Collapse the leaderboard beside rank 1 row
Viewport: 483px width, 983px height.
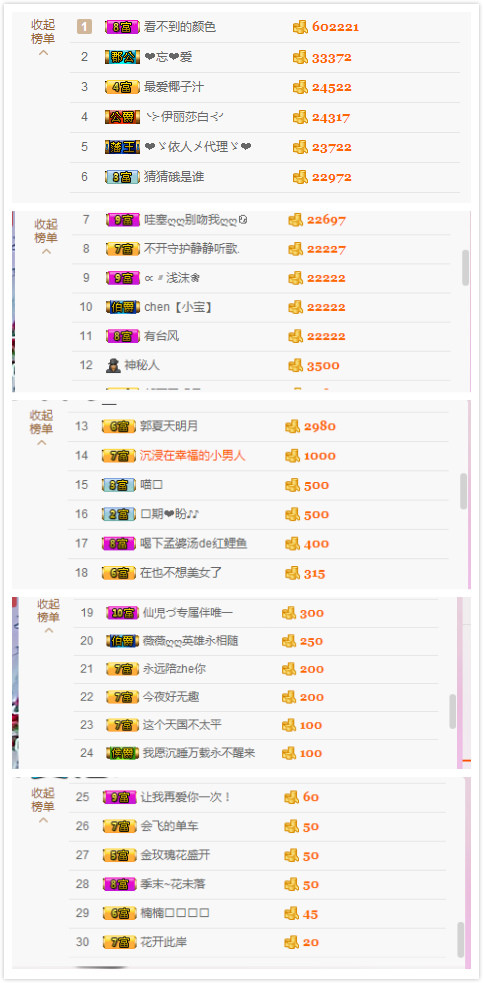click(43, 38)
